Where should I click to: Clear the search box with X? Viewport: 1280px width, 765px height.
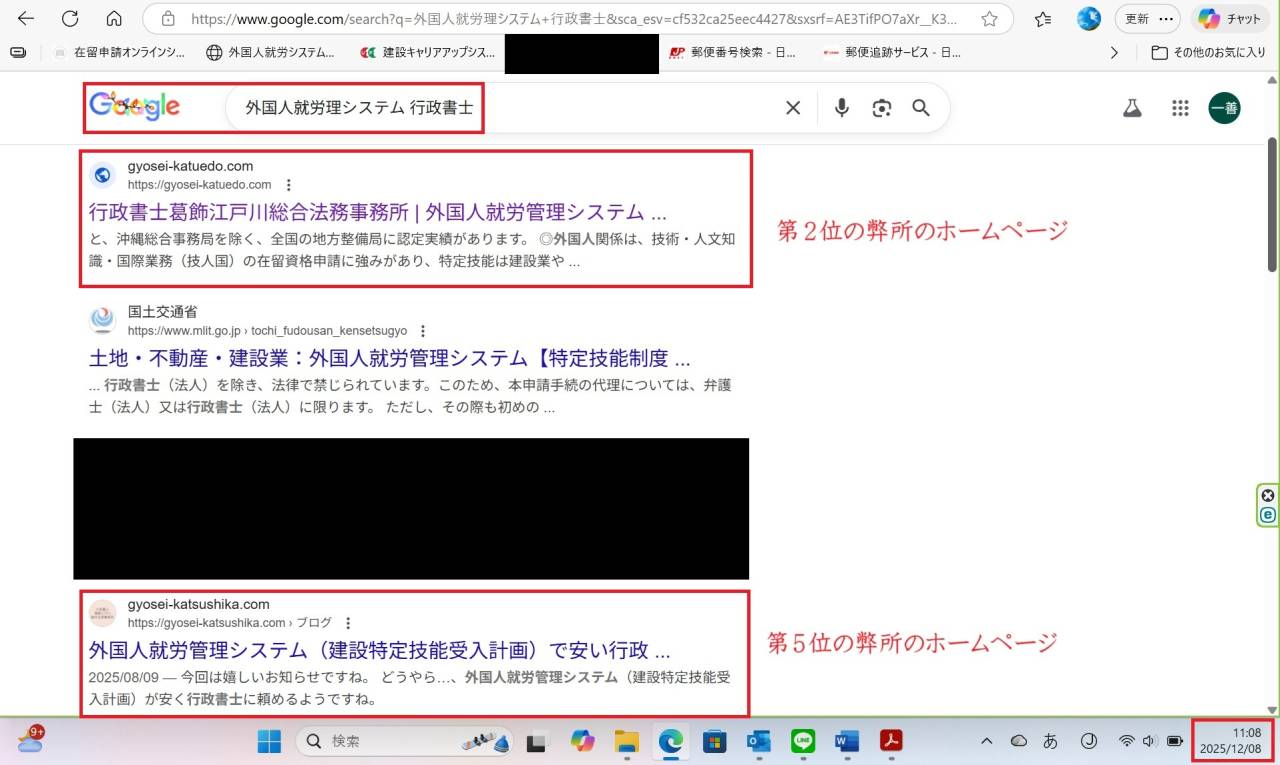pyautogui.click(x=793, y=108)
